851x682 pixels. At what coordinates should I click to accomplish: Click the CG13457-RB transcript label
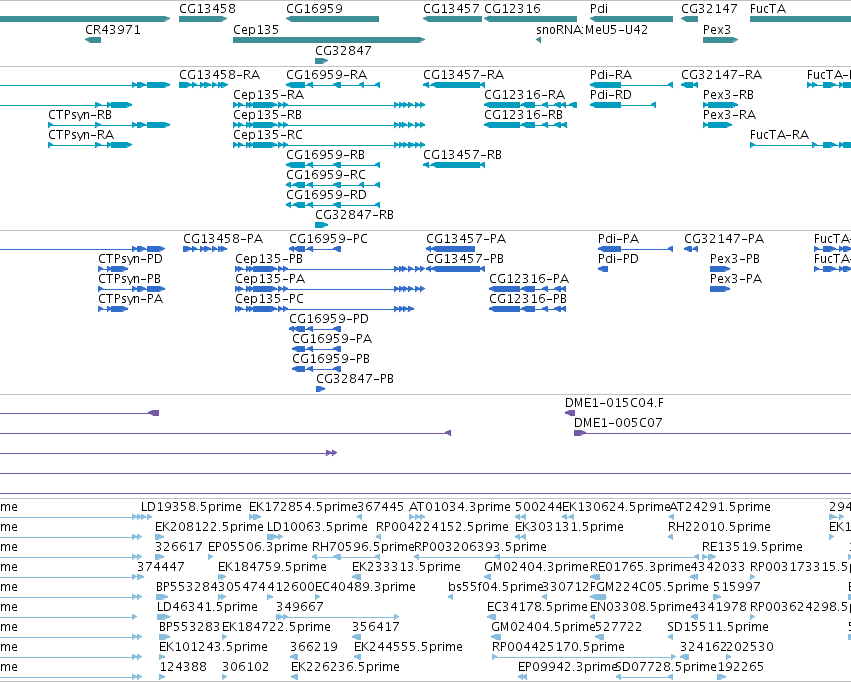tap(462, 155)
